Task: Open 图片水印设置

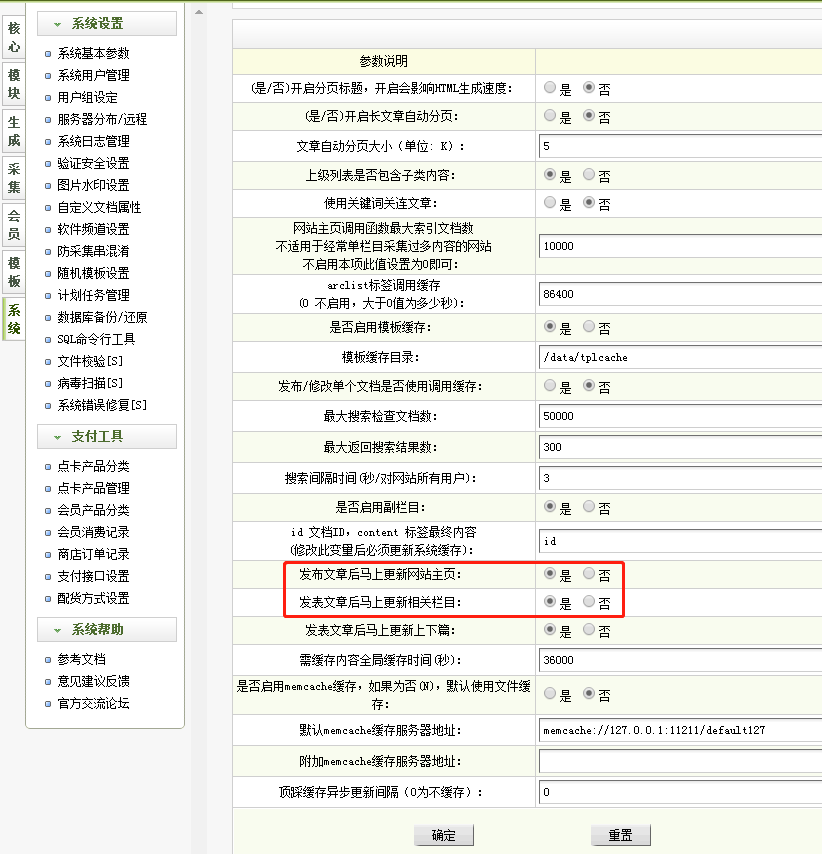Action: click(93, 185)
